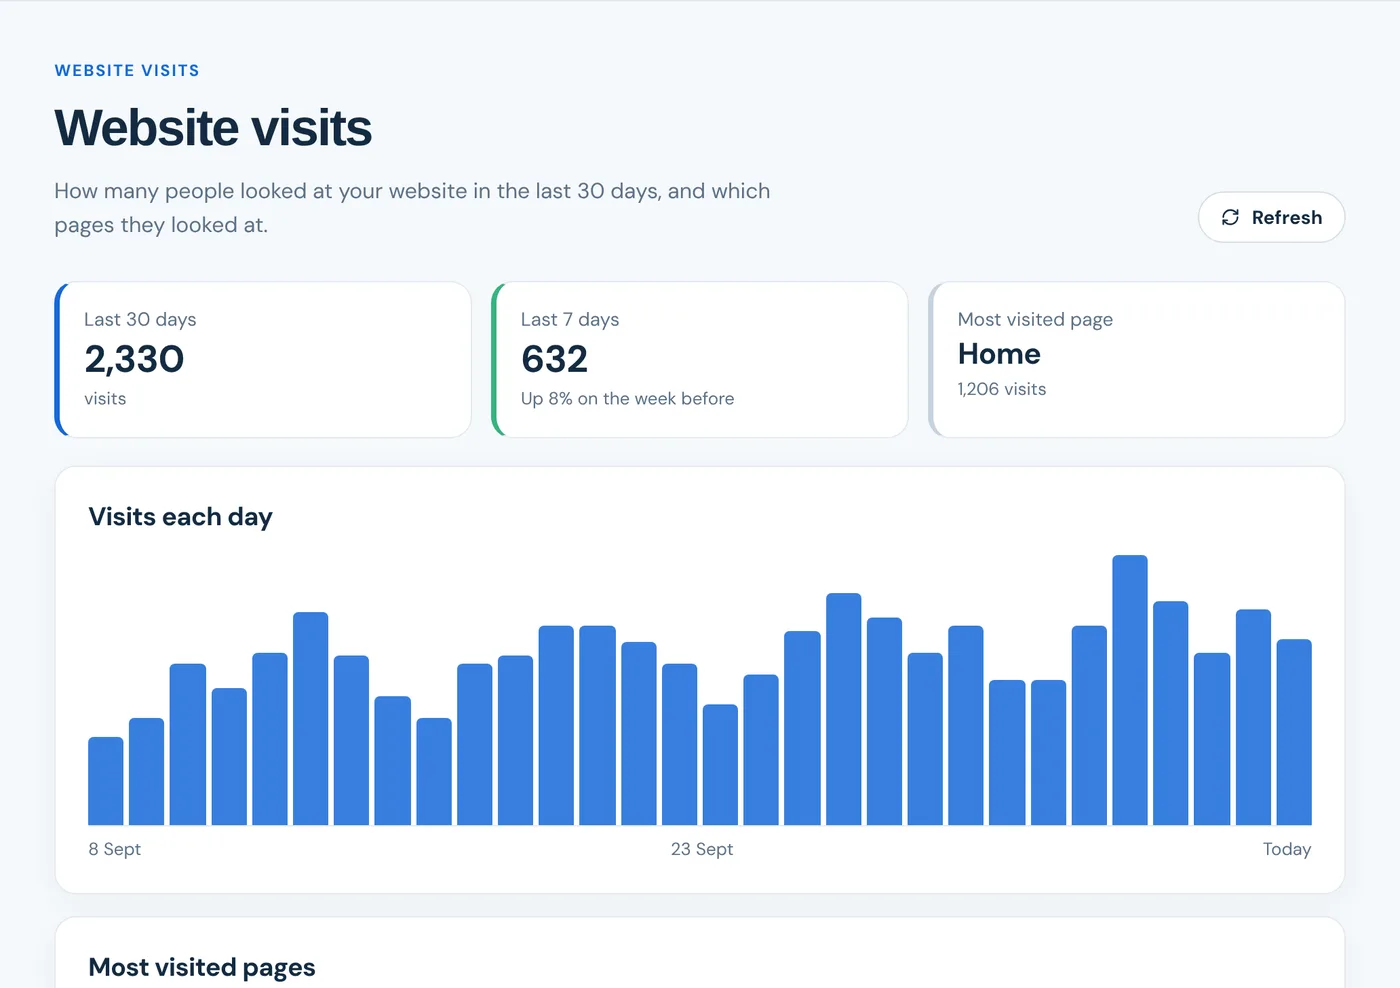Click the '1,206 visits' text
Image resolution: width=1400 pixels, height=988 pixels.
(x=1002, y=389)
